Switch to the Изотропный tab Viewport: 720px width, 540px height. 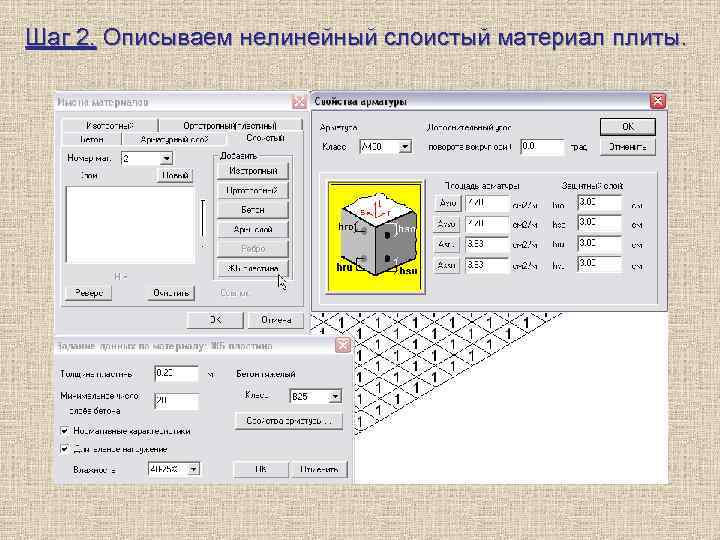109,125
